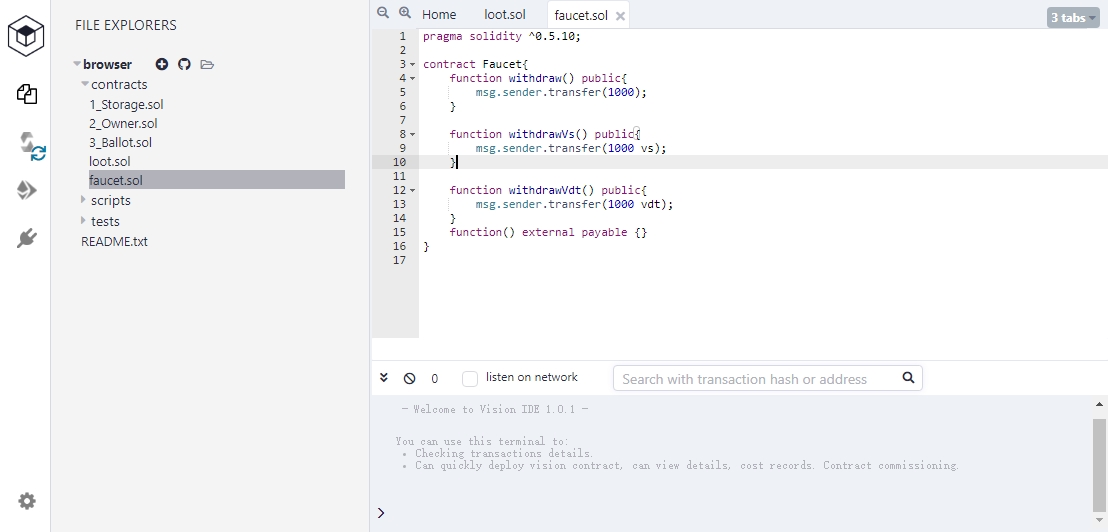The height and width of the screenshot is (532, 1108).
Task: Open Settings gear at sidebar bottom
Action: (x=27, y=501)
